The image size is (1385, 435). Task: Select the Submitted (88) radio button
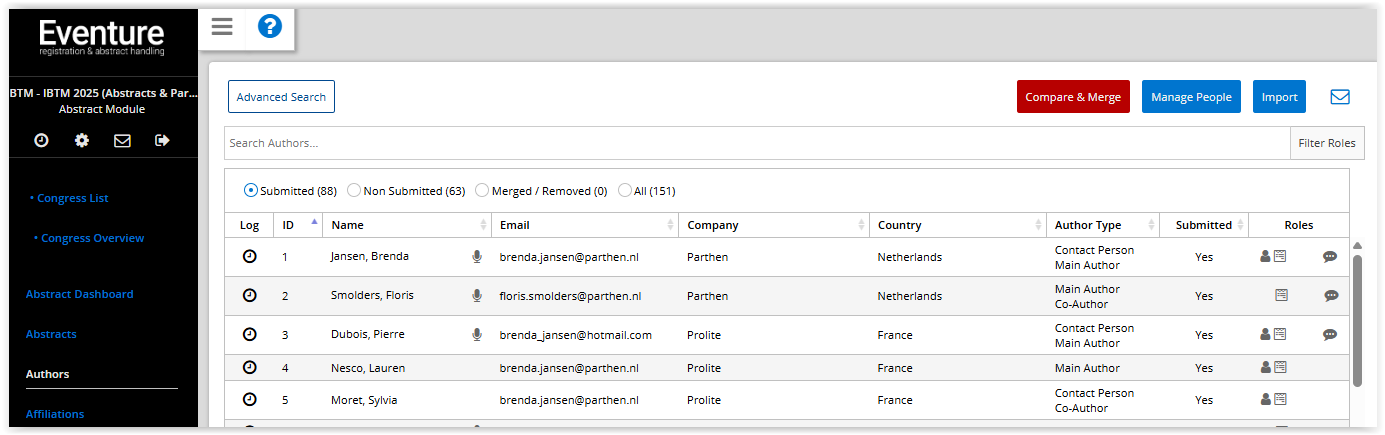pos(251,191)
